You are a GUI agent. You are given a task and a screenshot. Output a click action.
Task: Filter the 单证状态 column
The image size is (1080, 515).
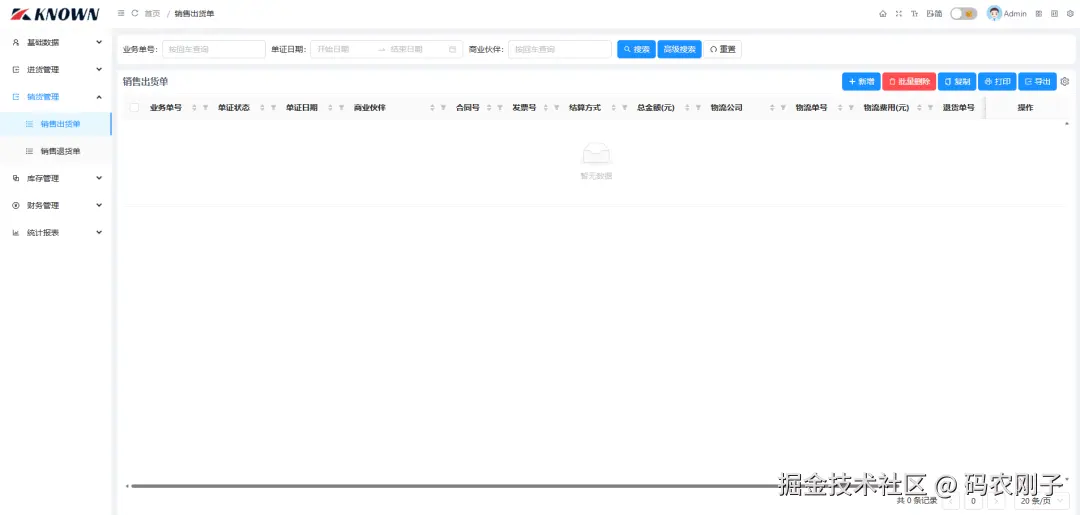(273, 108)
